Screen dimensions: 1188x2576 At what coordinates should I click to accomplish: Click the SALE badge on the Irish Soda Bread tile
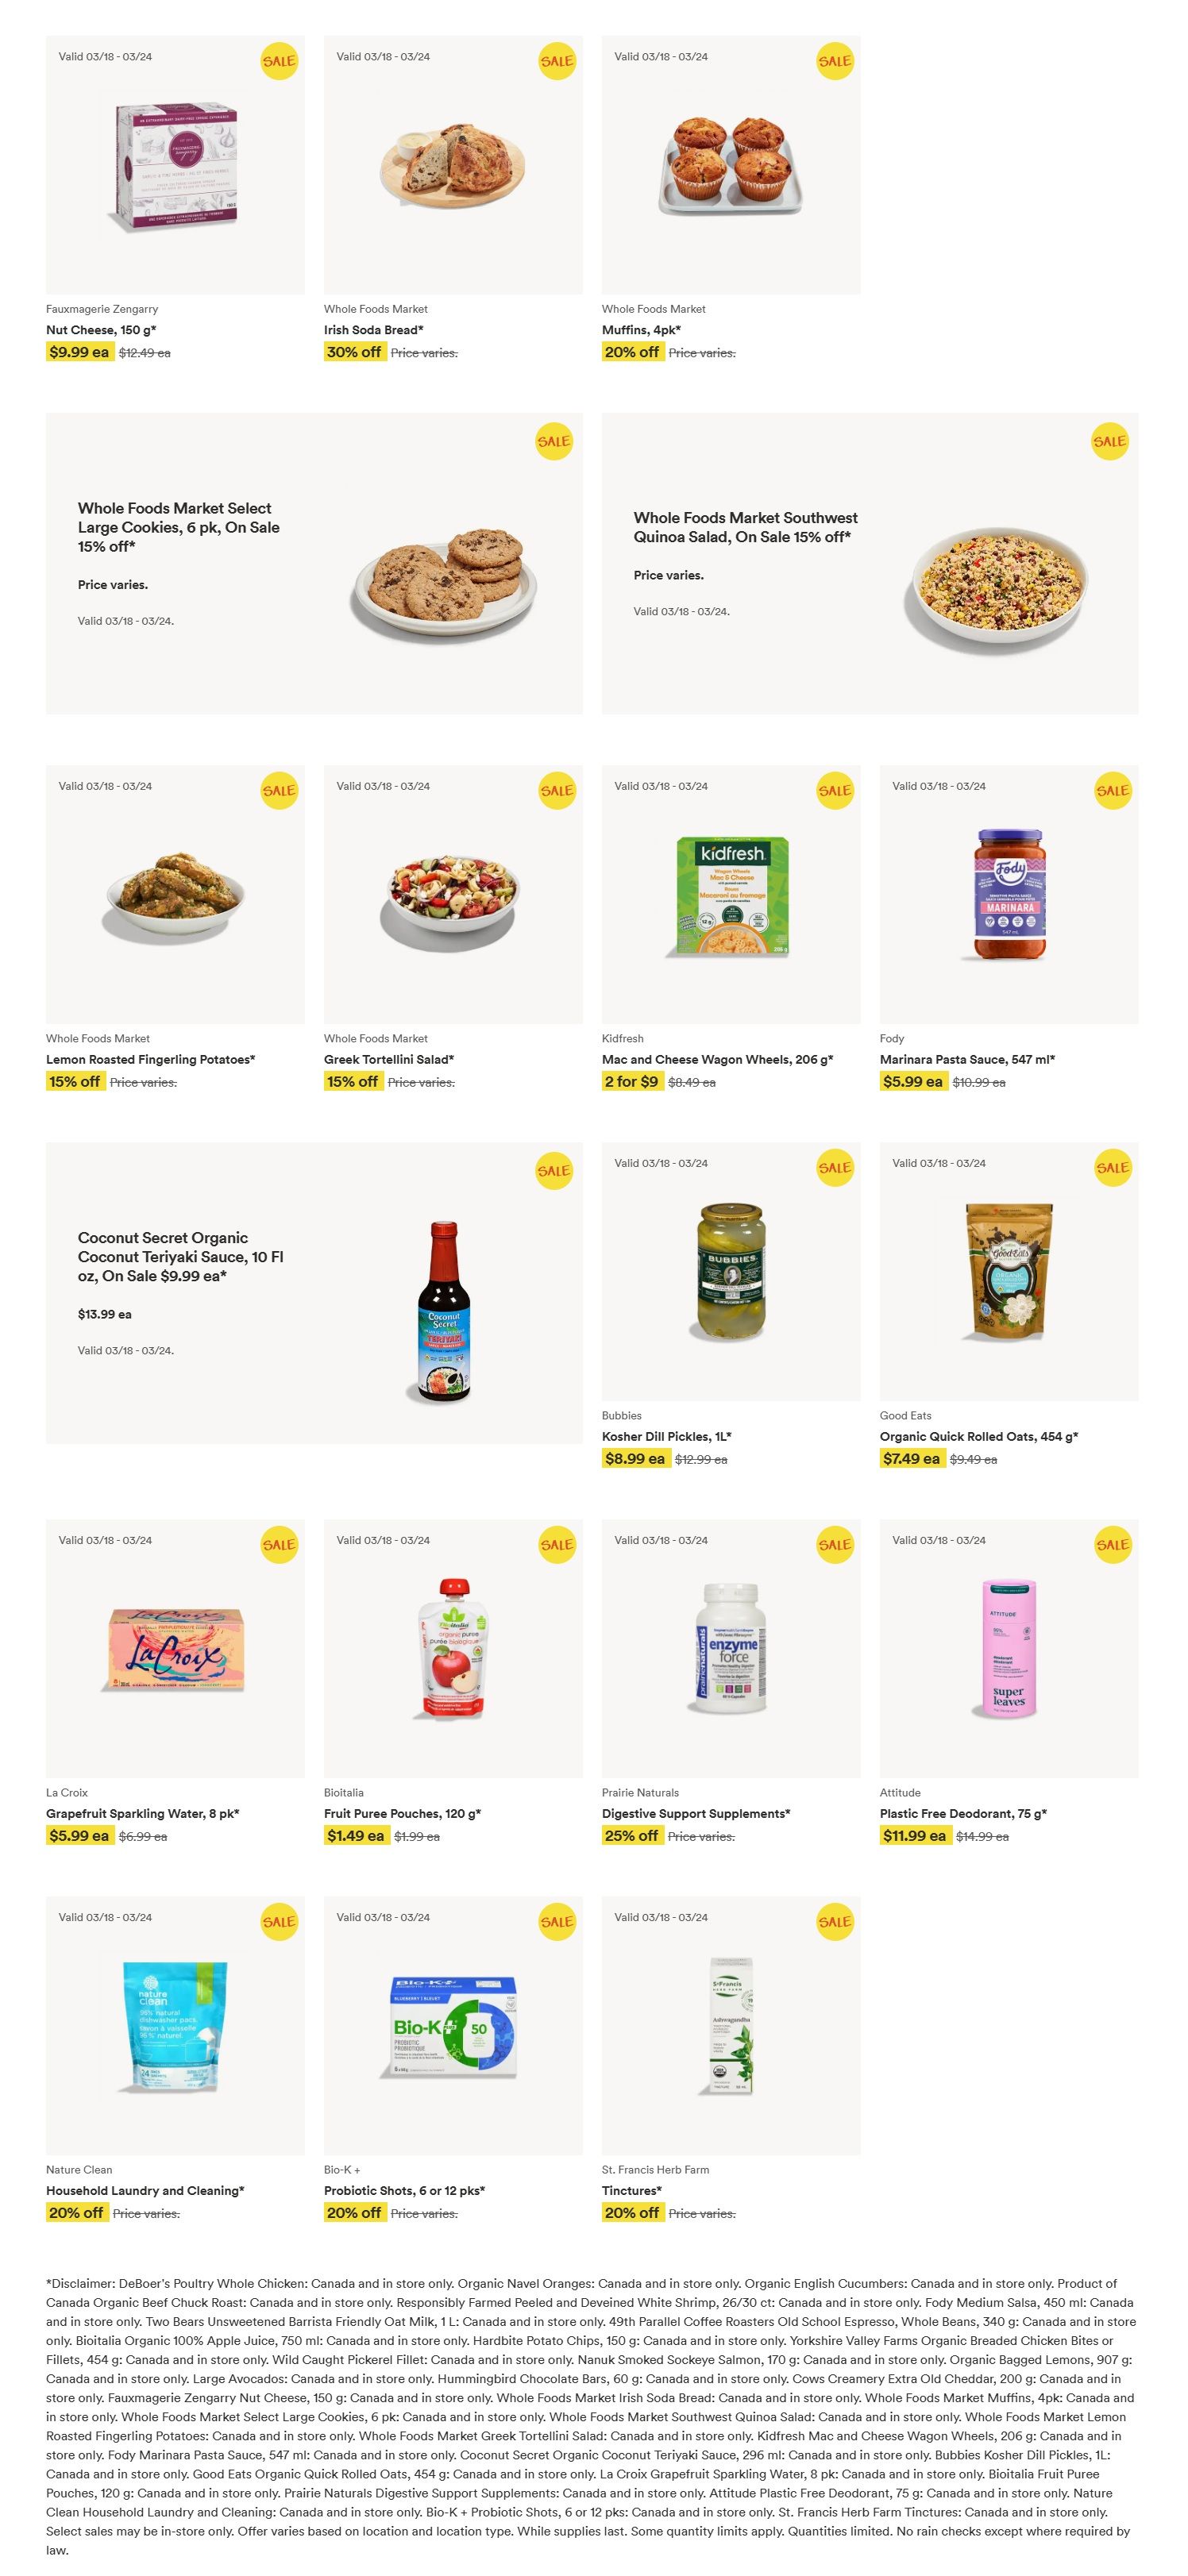[x=556, y=61]
